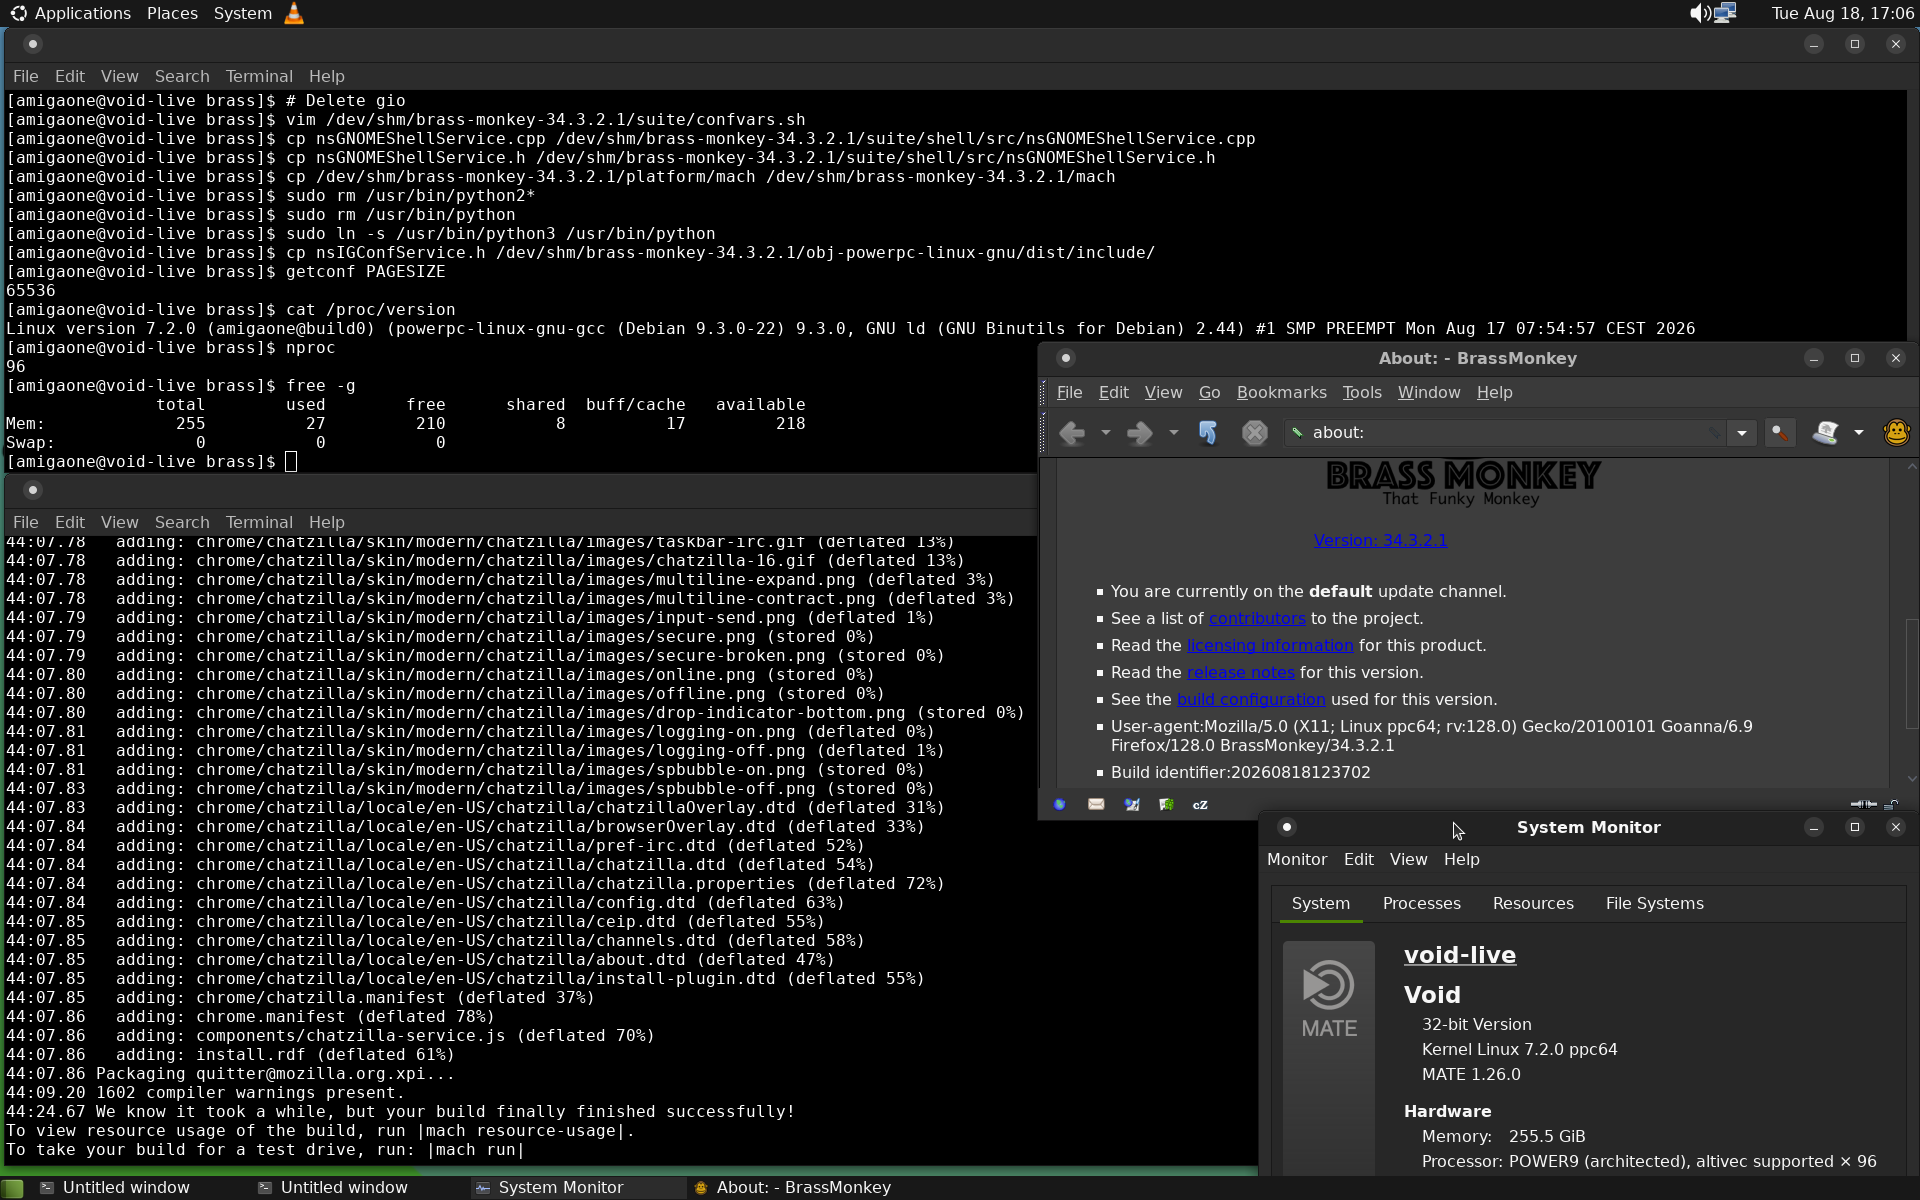The width and height of the screenshot is (1920, 1200).
Task: Open the Monitor menu in System Monitor
Action: [x=1297, y=860]
